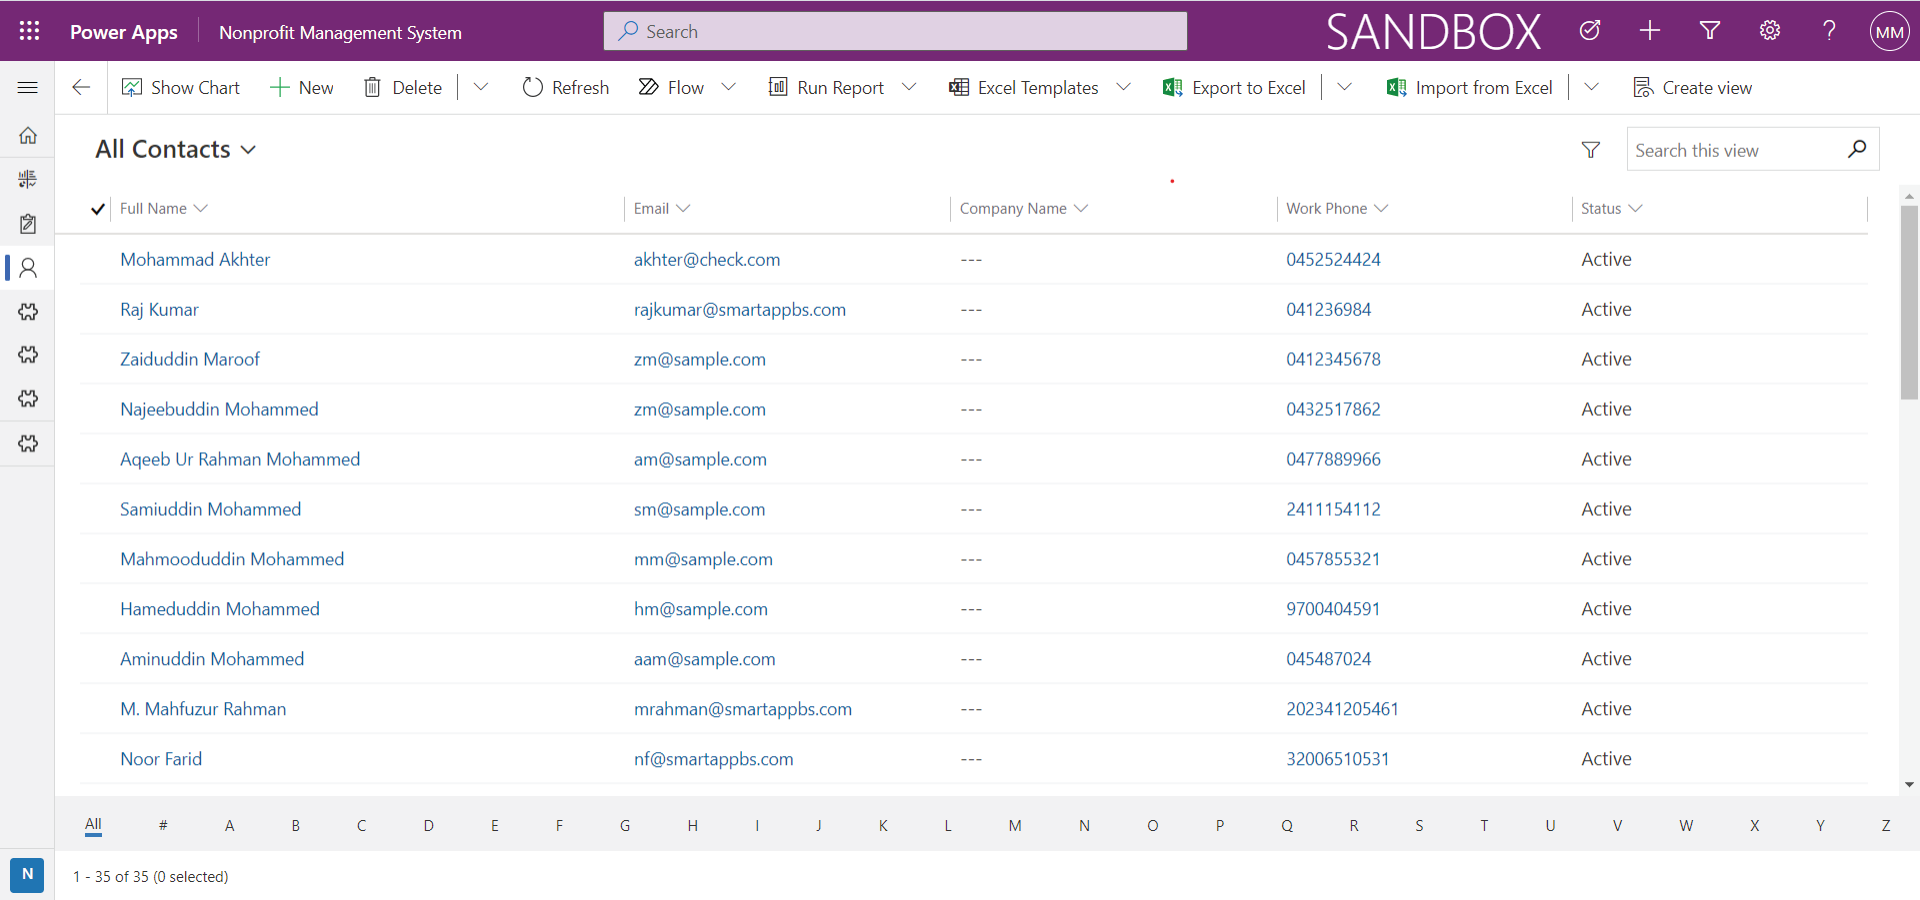
Task: Toggle the hamburger site map menu
Action: (28, 88)
